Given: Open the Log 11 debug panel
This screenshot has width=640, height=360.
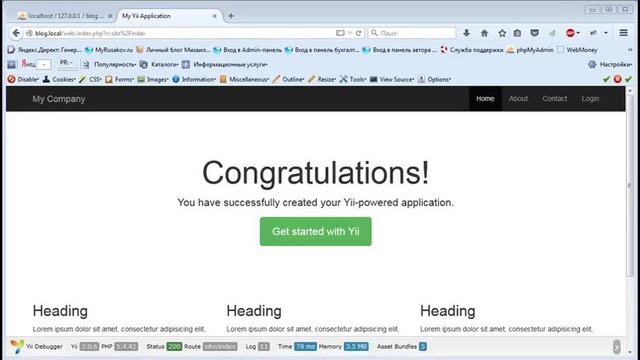Looking at the screenshot, I should click(258, 347).
